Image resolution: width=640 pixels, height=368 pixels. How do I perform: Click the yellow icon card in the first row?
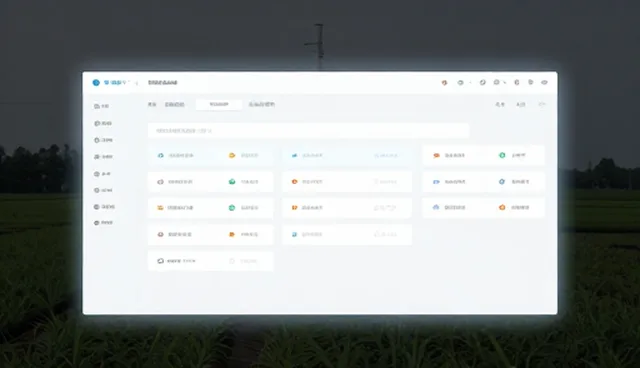(244, 155)
